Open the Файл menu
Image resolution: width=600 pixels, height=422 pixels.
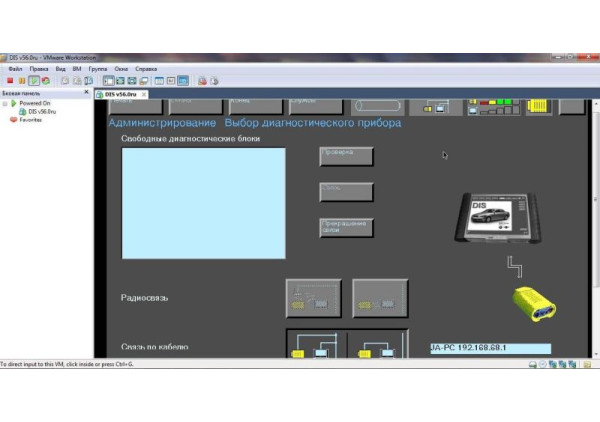pyautogui.click(x=15, y=68)
